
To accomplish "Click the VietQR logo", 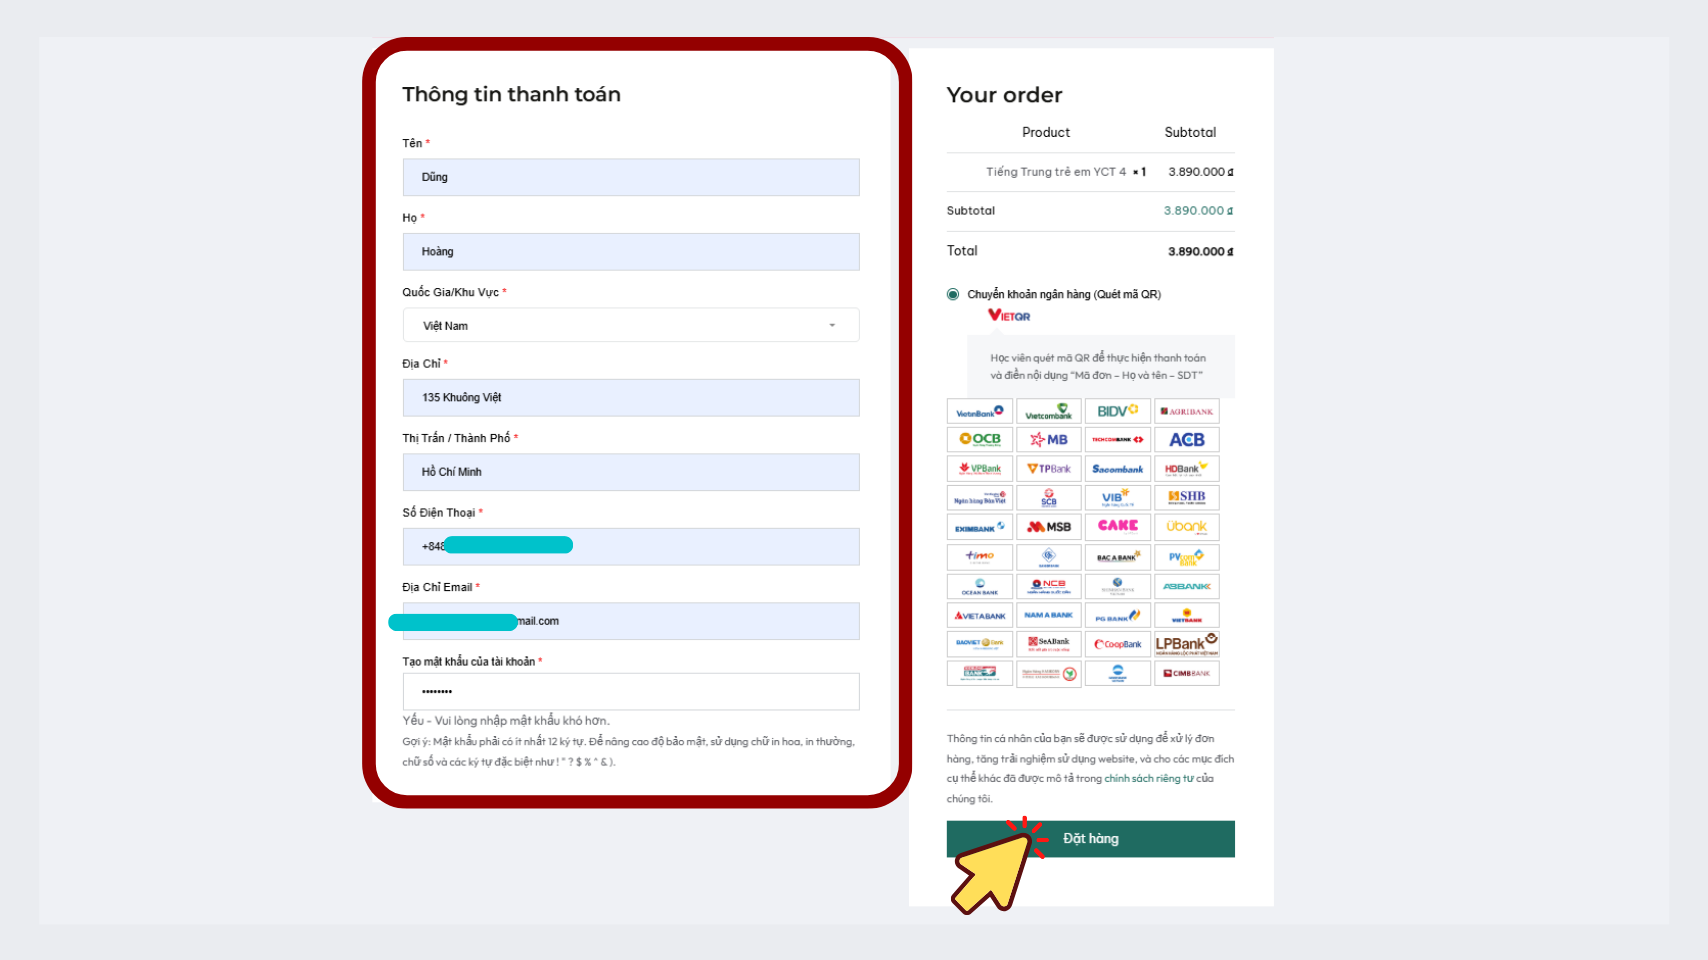I will [1009, 316].
